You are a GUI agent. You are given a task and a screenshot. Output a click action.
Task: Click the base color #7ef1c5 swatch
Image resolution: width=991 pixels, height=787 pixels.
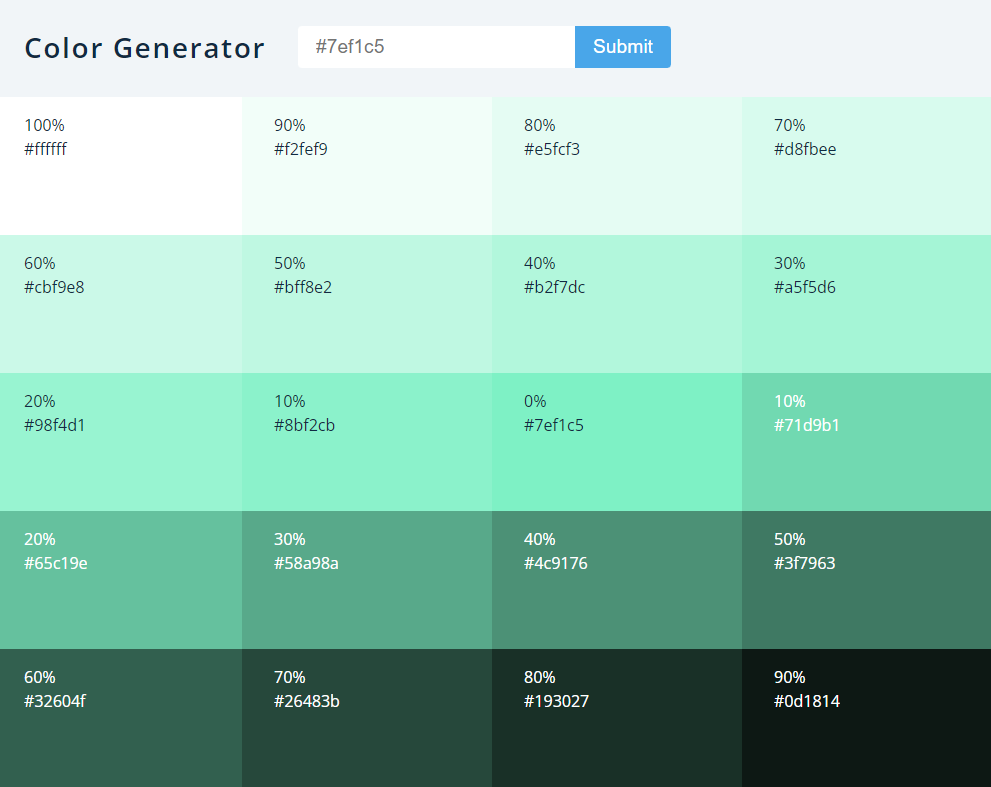(x=617, y=441)
